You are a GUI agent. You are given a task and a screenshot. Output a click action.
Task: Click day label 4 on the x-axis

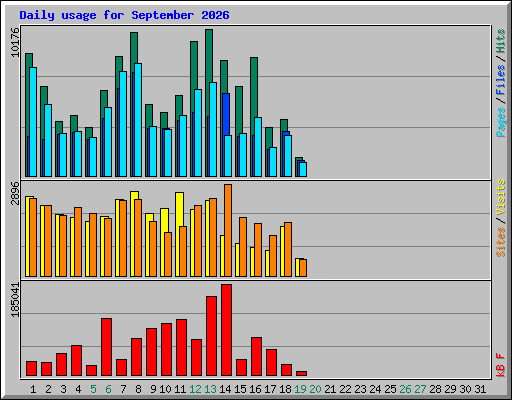tap(78, 389)
